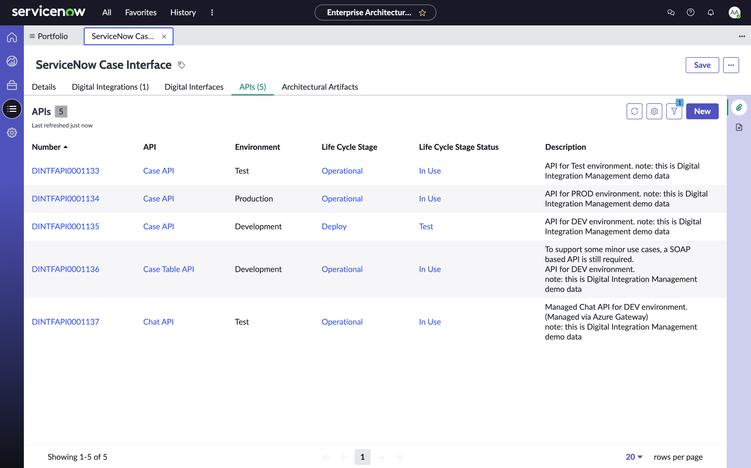Open the chat conversations icon in header
This screenshot has width=751, height=468.
click(671, 12)
